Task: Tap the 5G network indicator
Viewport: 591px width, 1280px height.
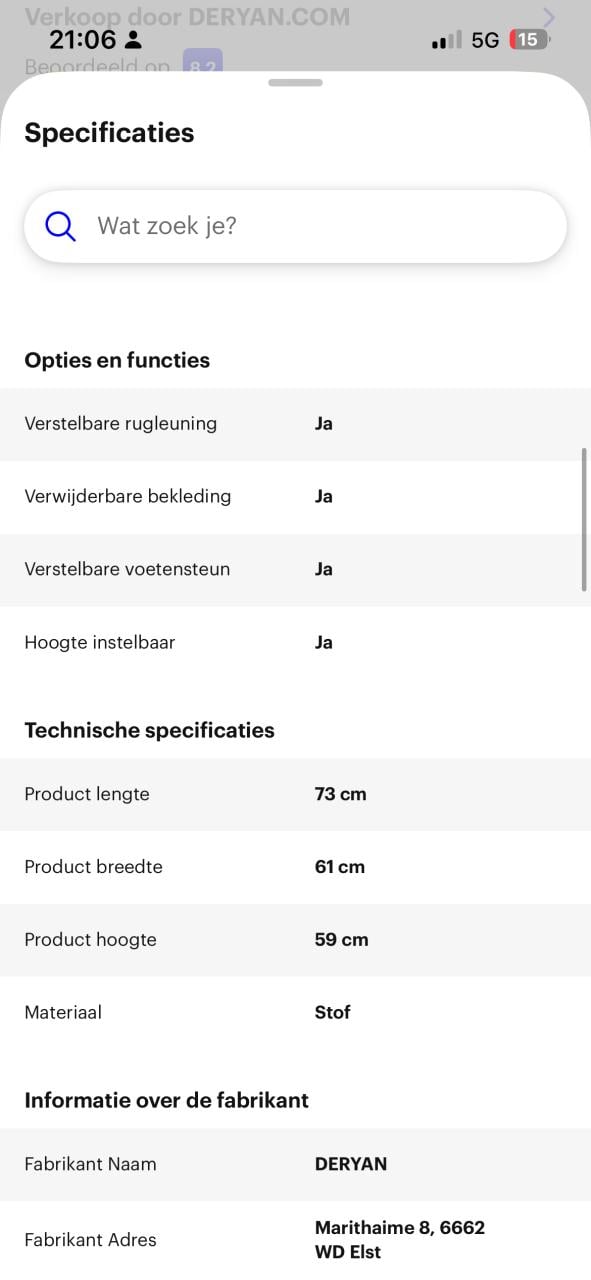Action: (x=485, y=40)
